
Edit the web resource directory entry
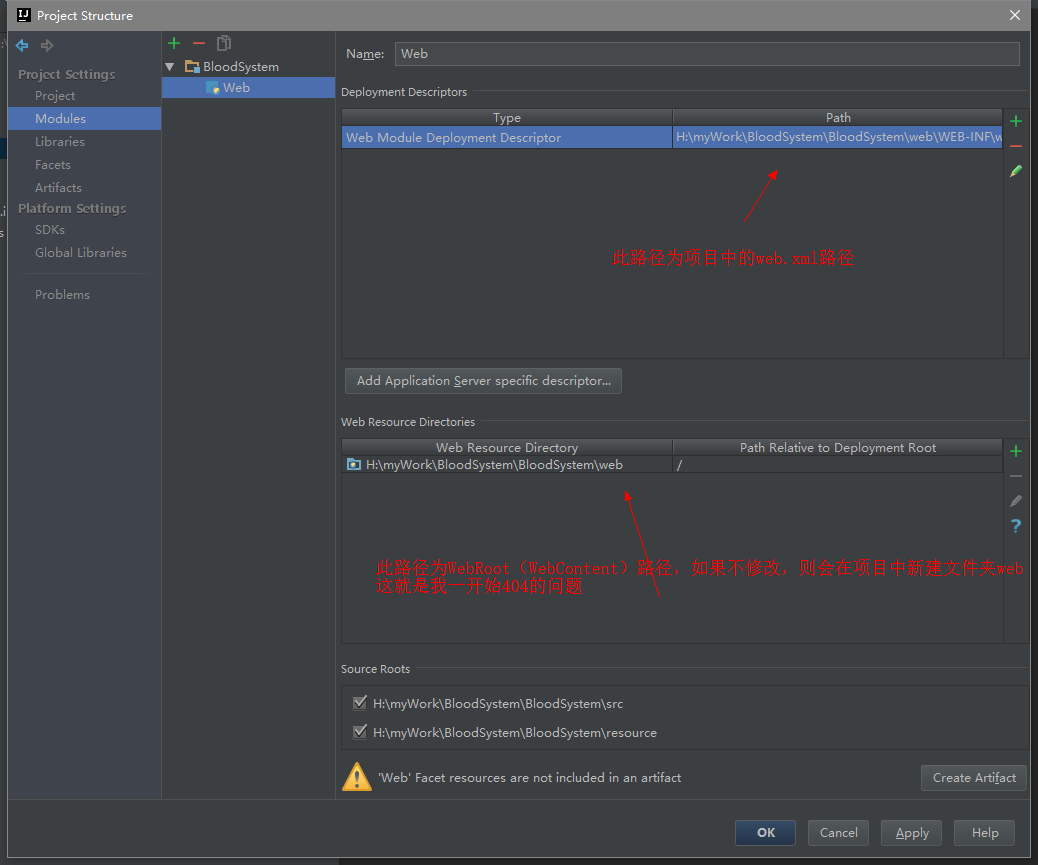(1016, 501)
